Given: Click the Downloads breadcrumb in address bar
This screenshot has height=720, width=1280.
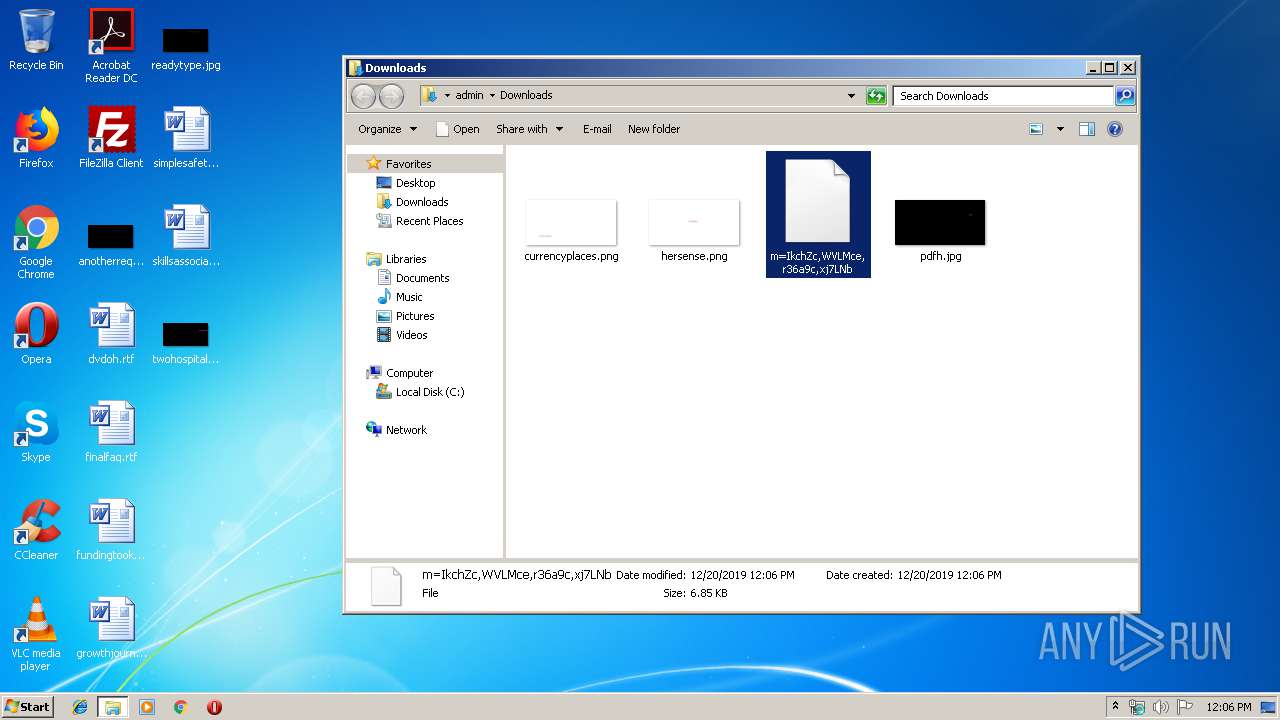Looking at the screenshot, I should pyautogui.click(x=526, y=96).
